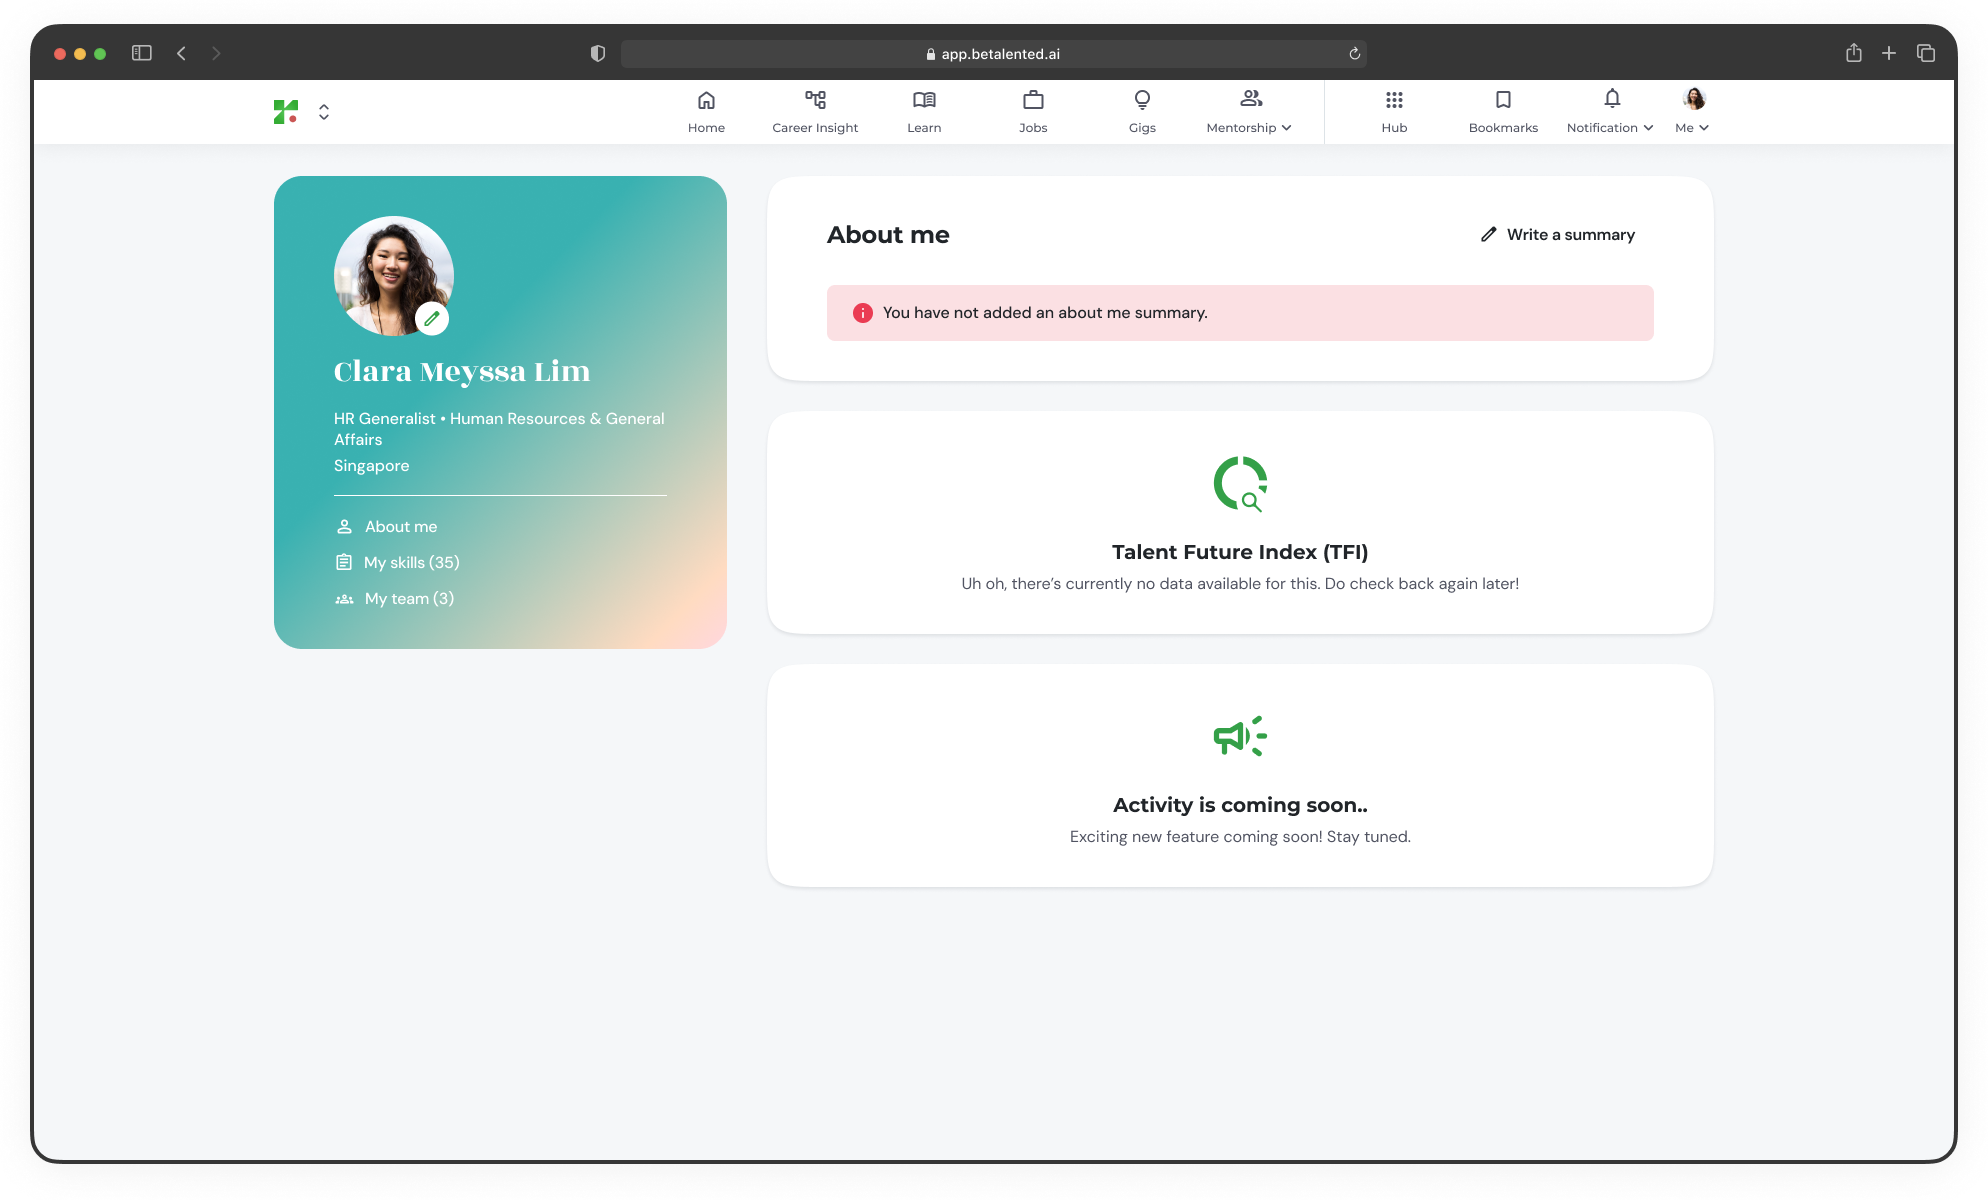Expand the Mentorship dropdown menu
Image resolution: width=1988 pixels, height=1200 pixels.
click(1249, 111)
